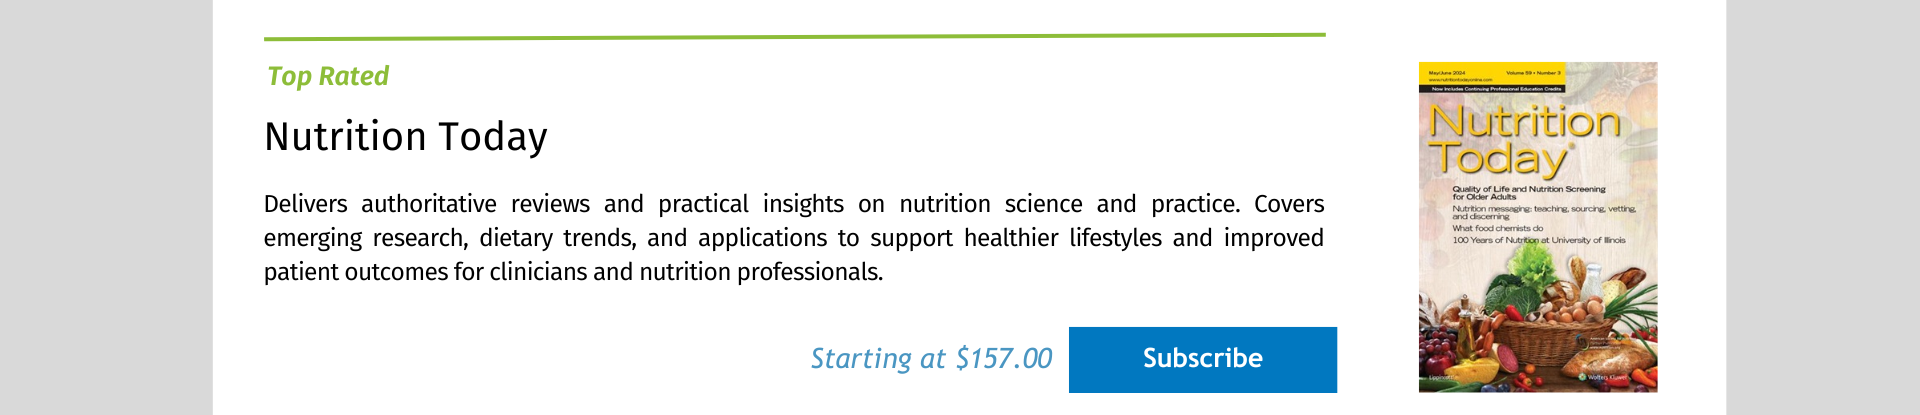Click the 100 Years of Nutrition cover line
This screenshot has height=415, width=1920.
pos(1538,240)
